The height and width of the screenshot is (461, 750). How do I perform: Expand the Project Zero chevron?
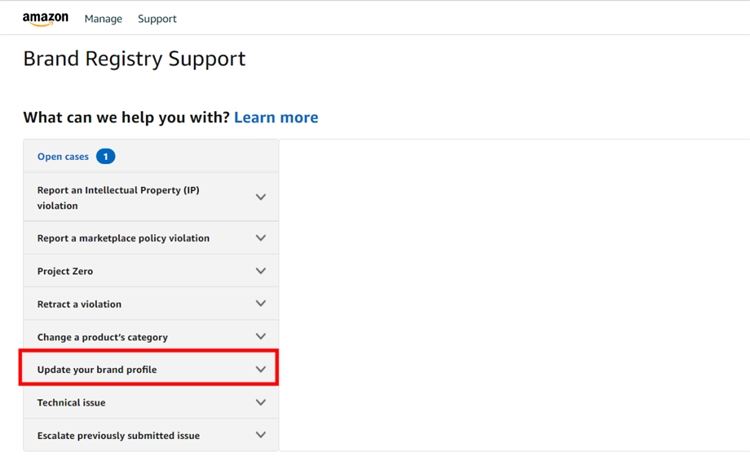261,271
